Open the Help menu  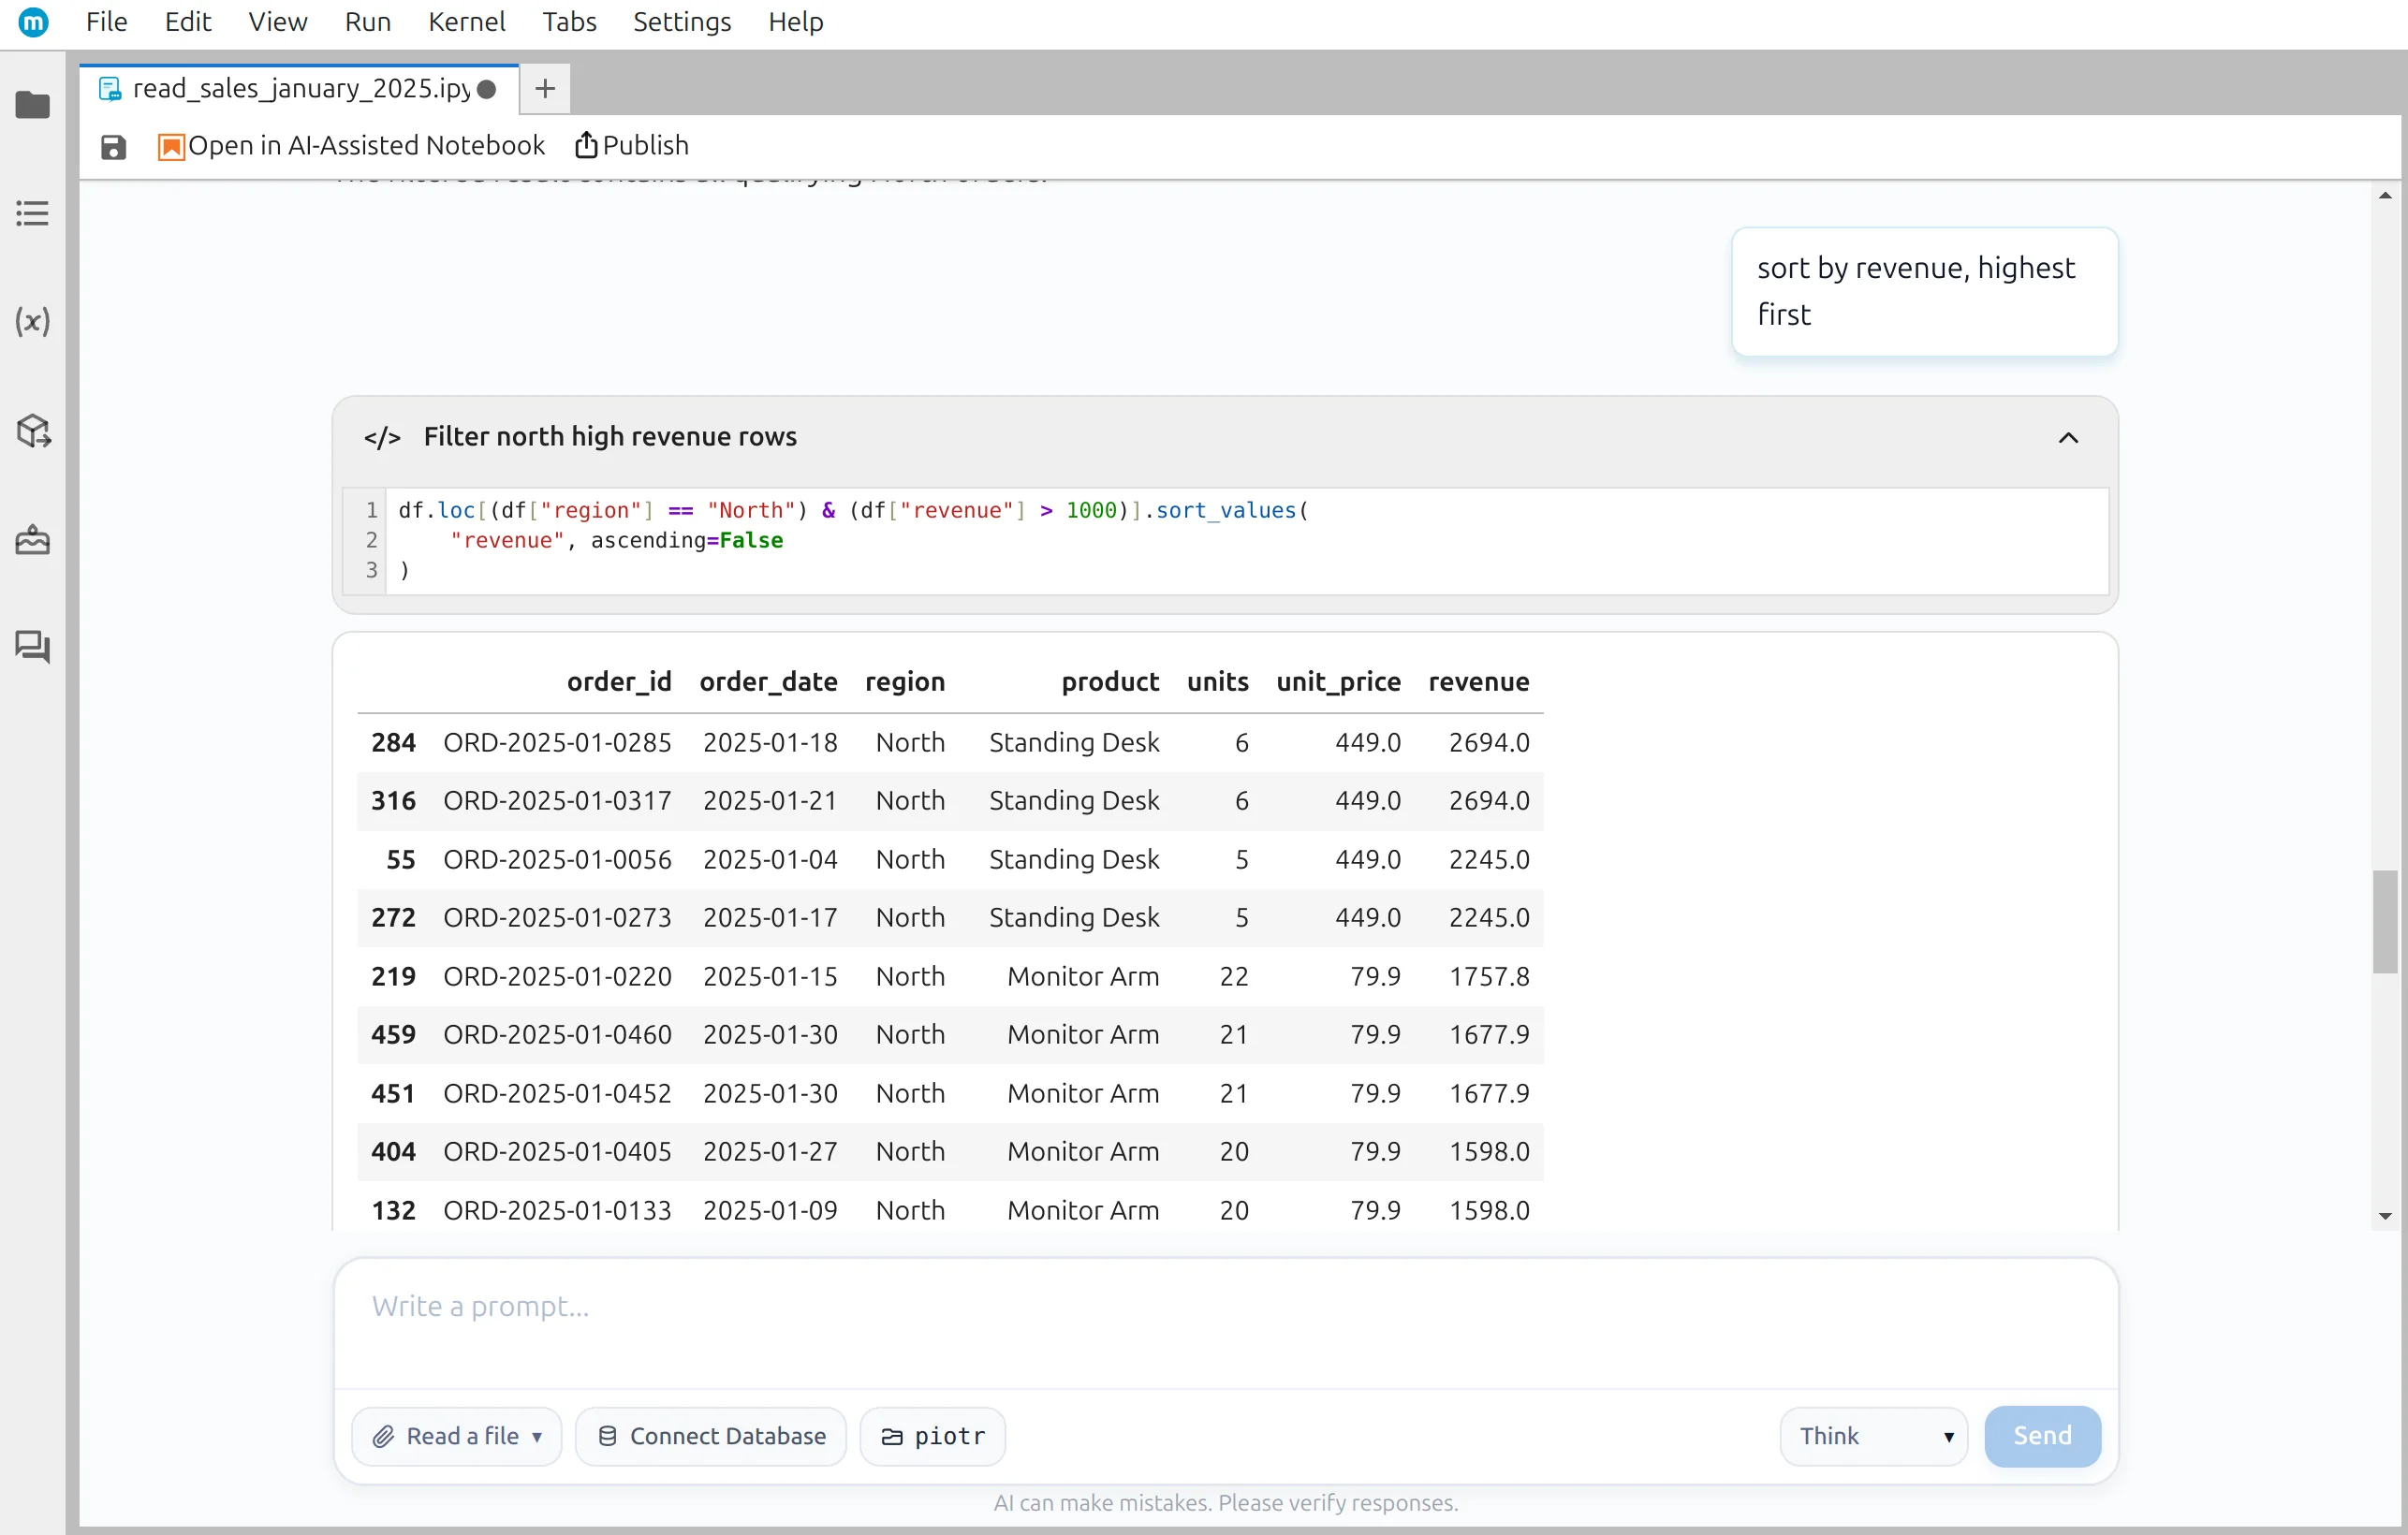[795, 22]
